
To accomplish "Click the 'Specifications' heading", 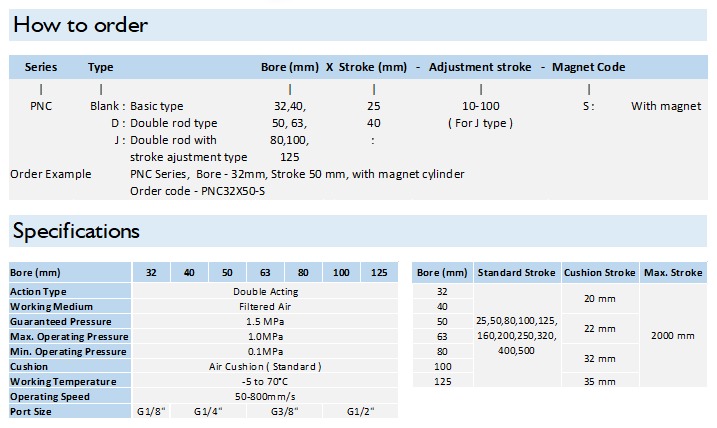I will click(76, 230).
